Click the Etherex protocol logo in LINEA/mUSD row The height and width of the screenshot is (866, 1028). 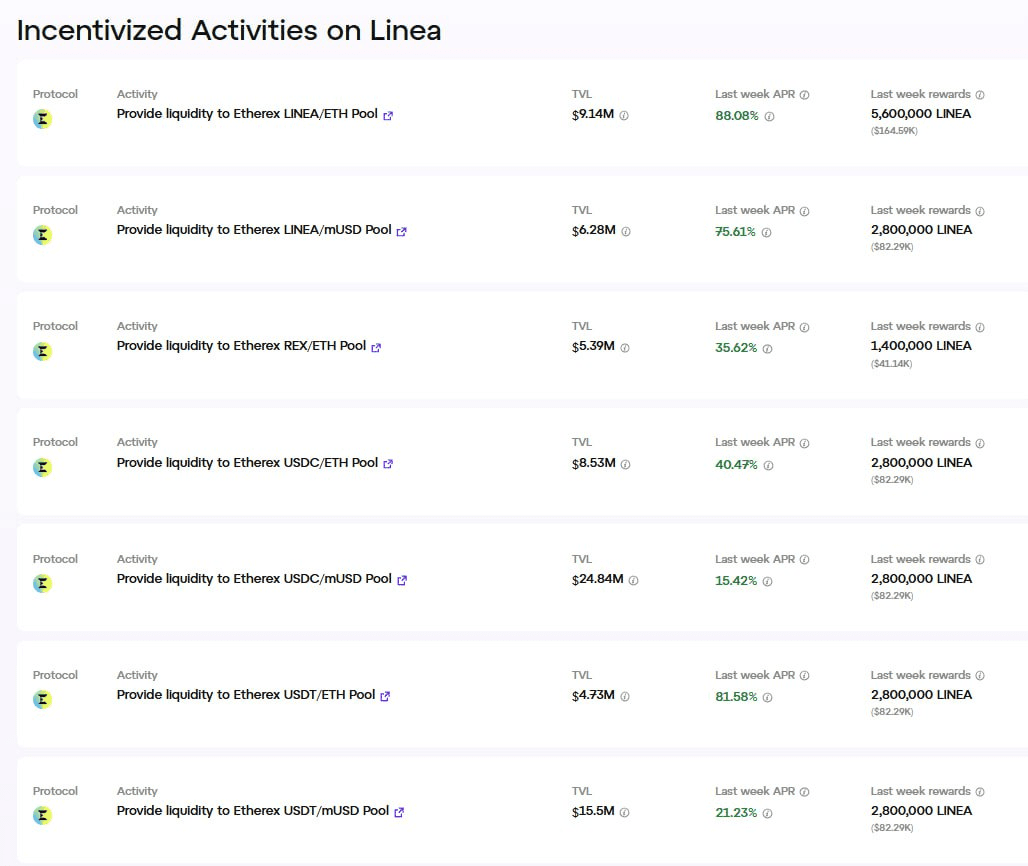coord(43,235)
